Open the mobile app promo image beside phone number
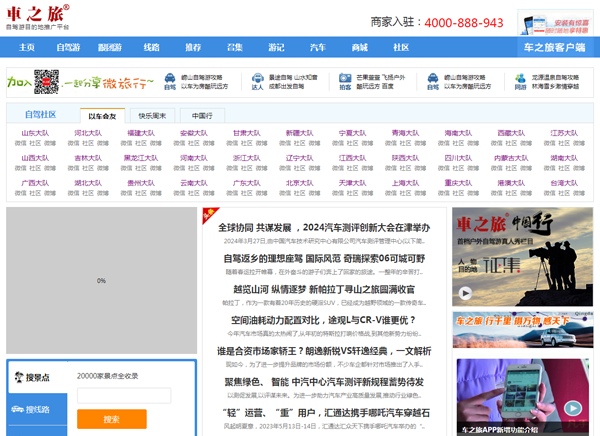The width and height of the screenshot is (600, 436). [555, 23]
